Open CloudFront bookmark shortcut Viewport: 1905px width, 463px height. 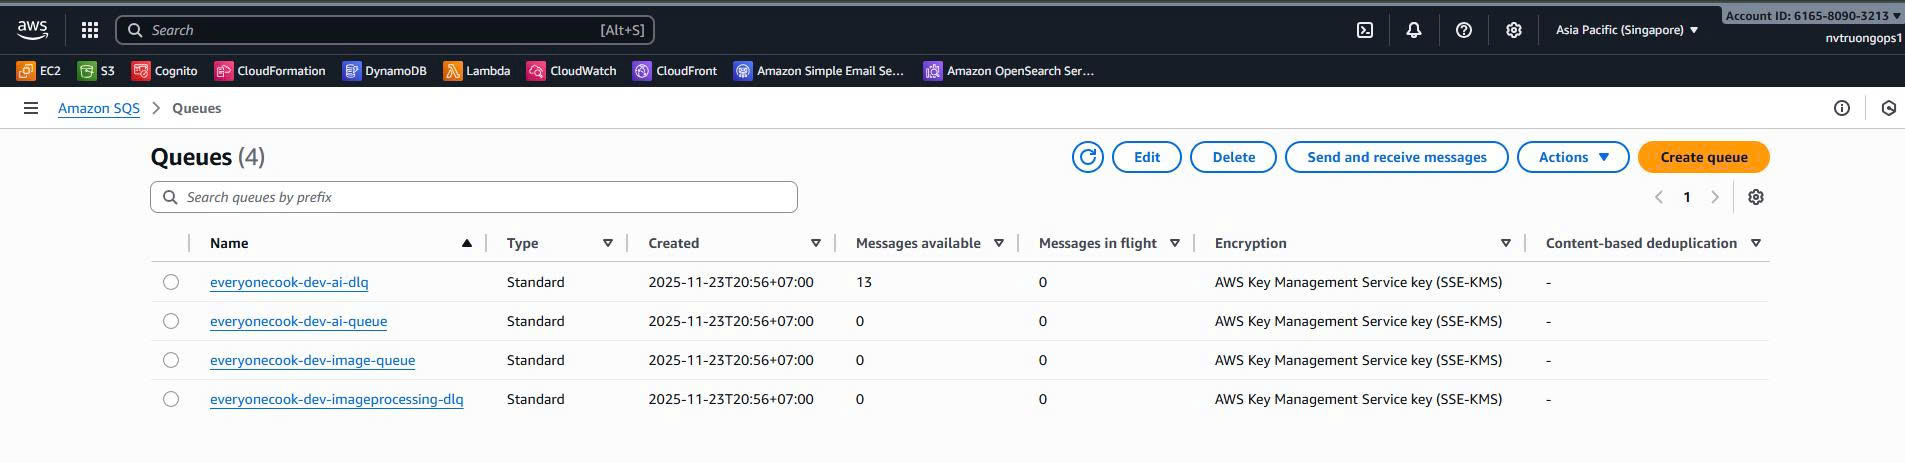click(x=676, y=71)
